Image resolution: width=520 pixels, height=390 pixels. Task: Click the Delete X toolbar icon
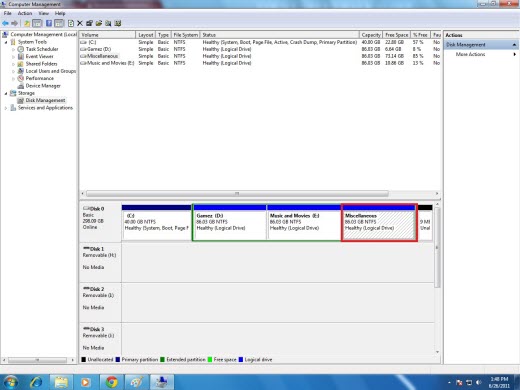[80, 23]
